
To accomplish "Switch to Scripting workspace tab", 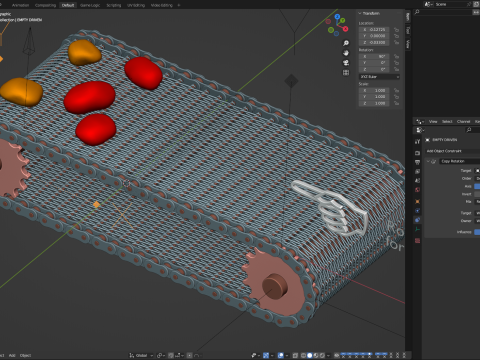I will [114, 5].
